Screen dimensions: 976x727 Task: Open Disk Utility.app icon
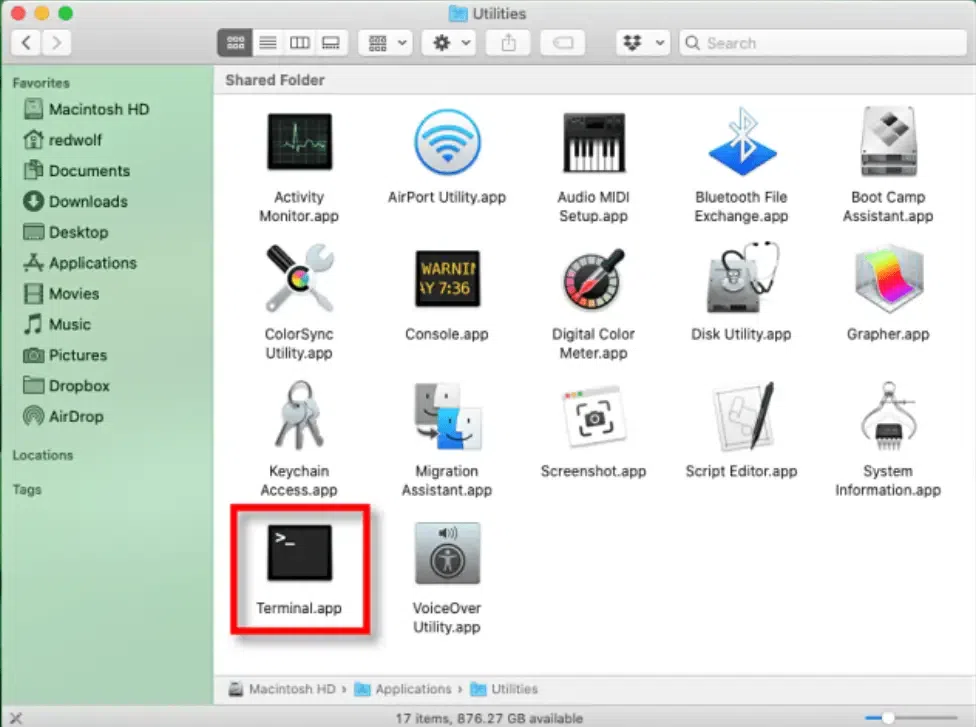[x=741, y=278]
